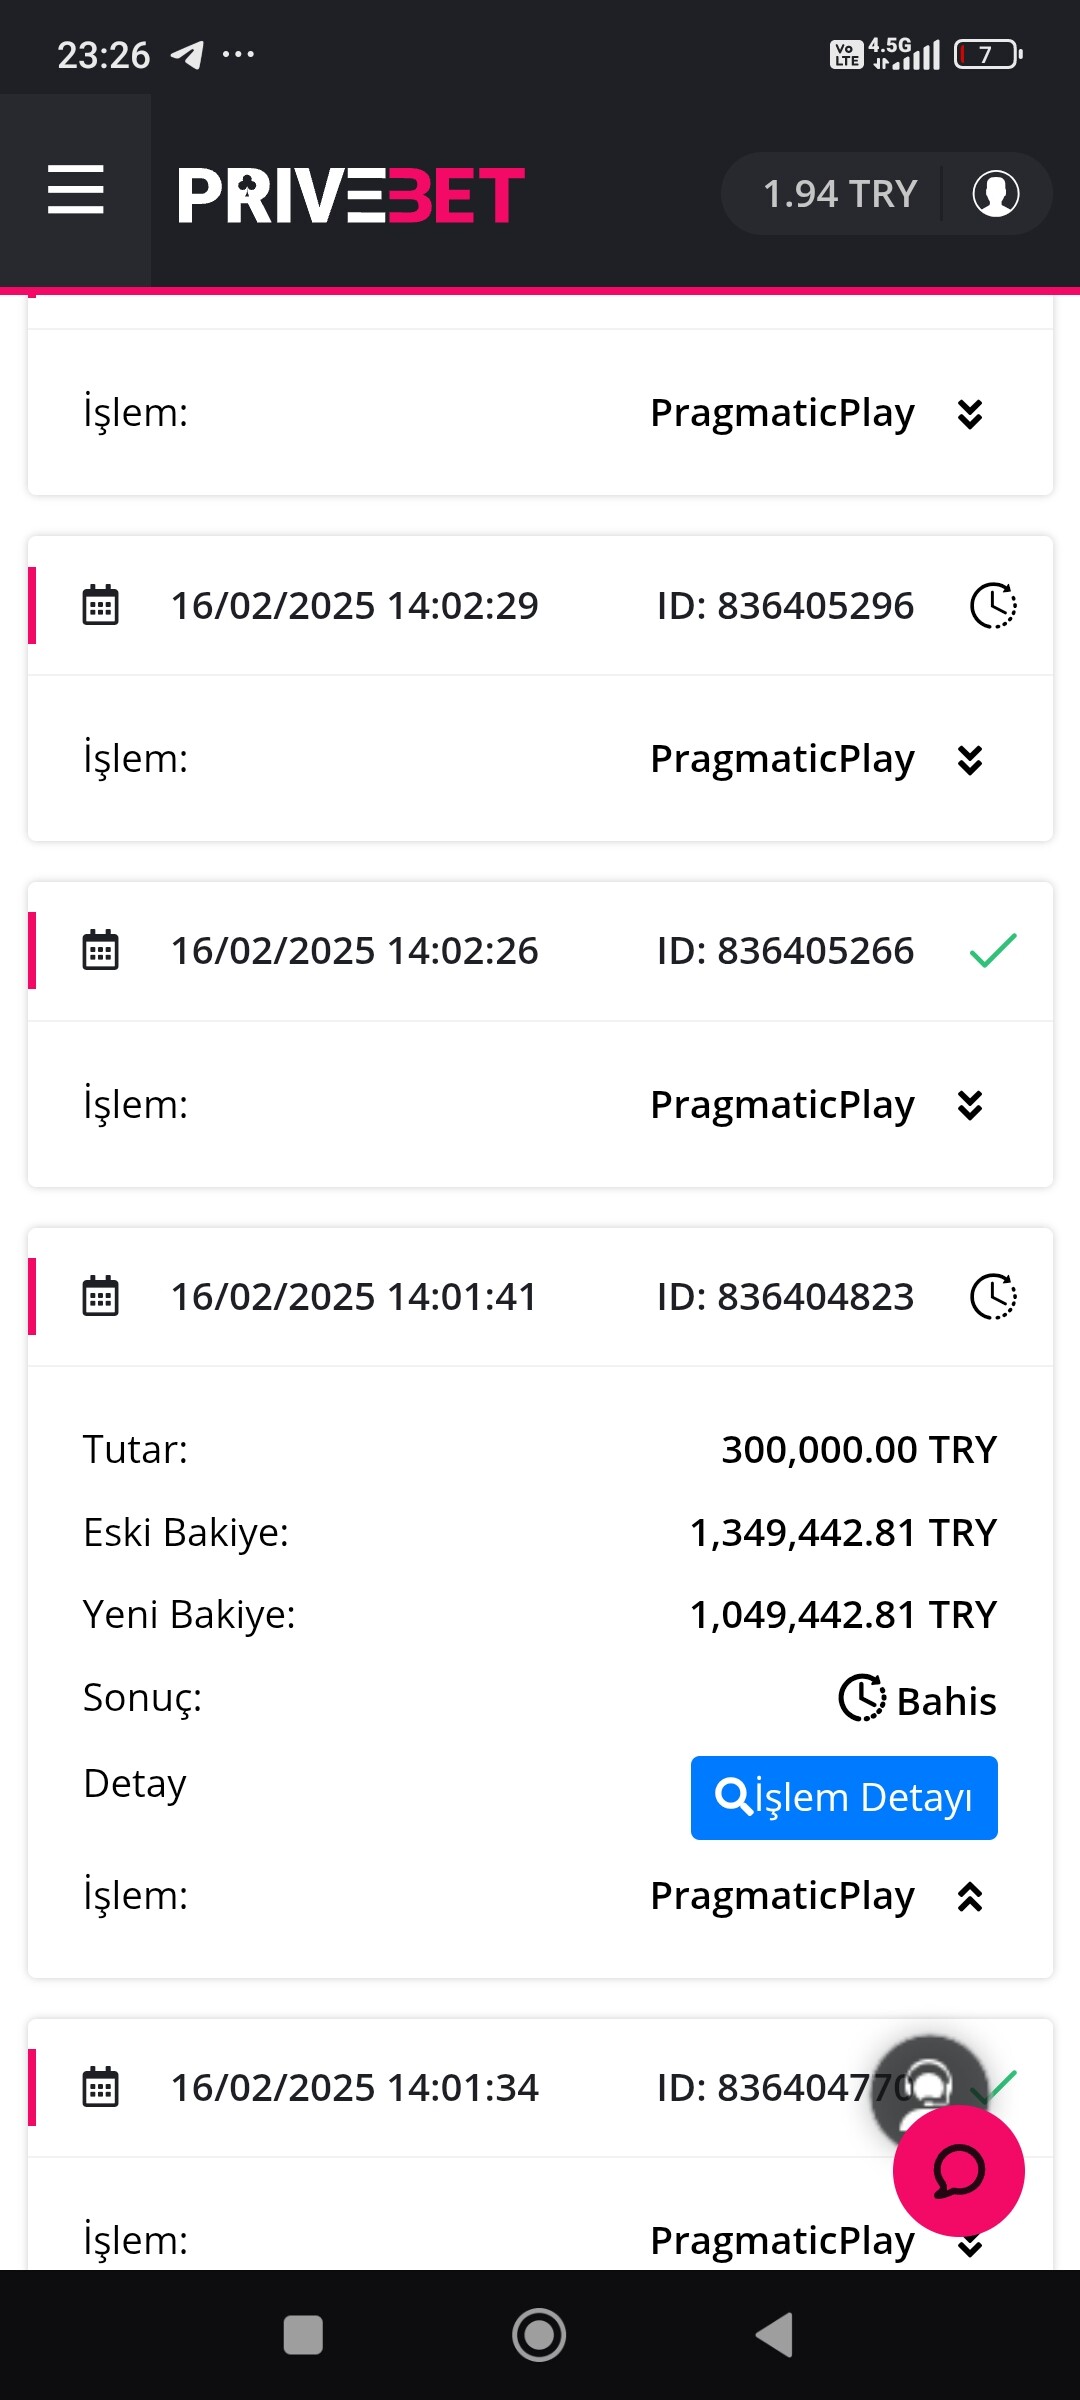Screen dimensions: 1080x2400
Task: Expand the 14:02:26 PragmaticPlay transaction details
Action: pos(969,1105)
